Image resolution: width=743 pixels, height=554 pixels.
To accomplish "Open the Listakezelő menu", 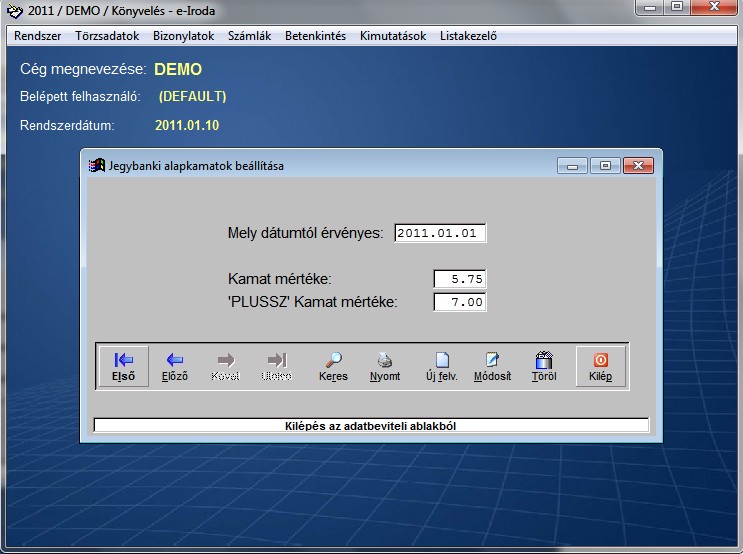I will pyautogui.click(x=468, y=36).
